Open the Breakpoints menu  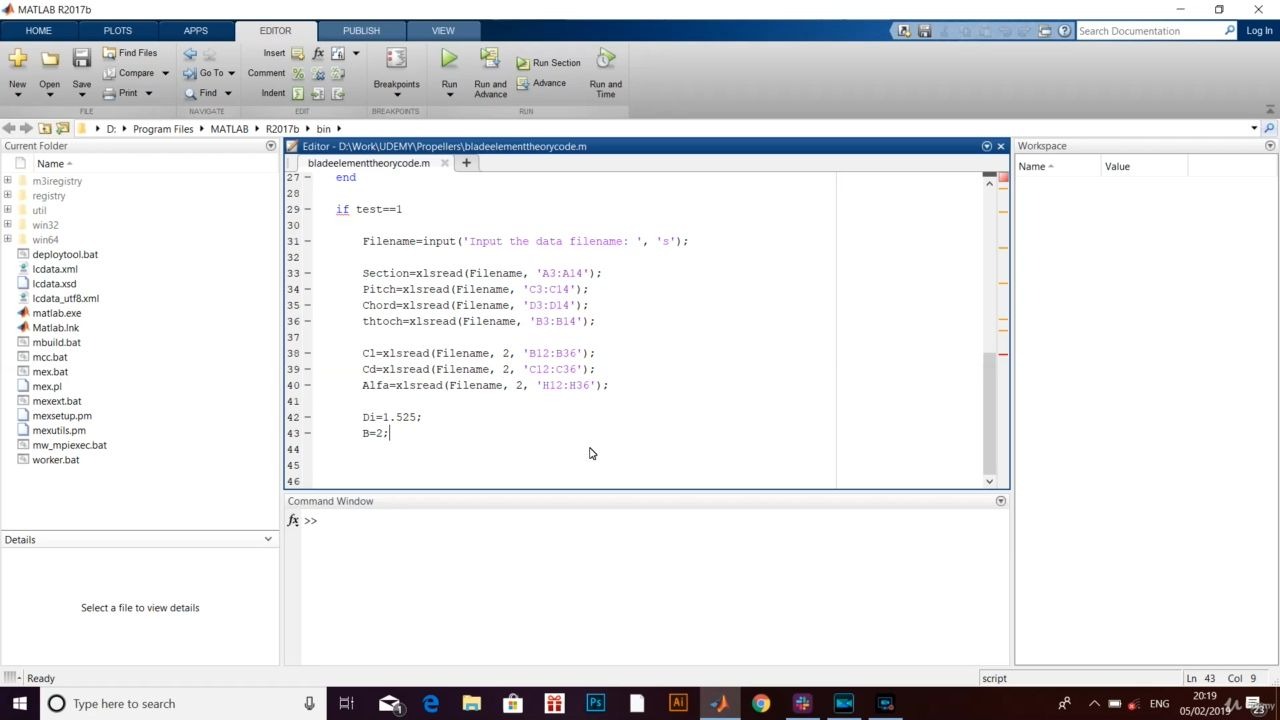click(396, 70)
